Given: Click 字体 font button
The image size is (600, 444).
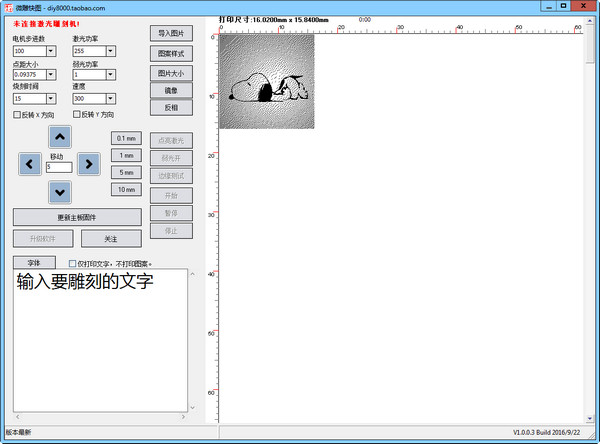Looking at the screenshot, I should tap(34, 263).
